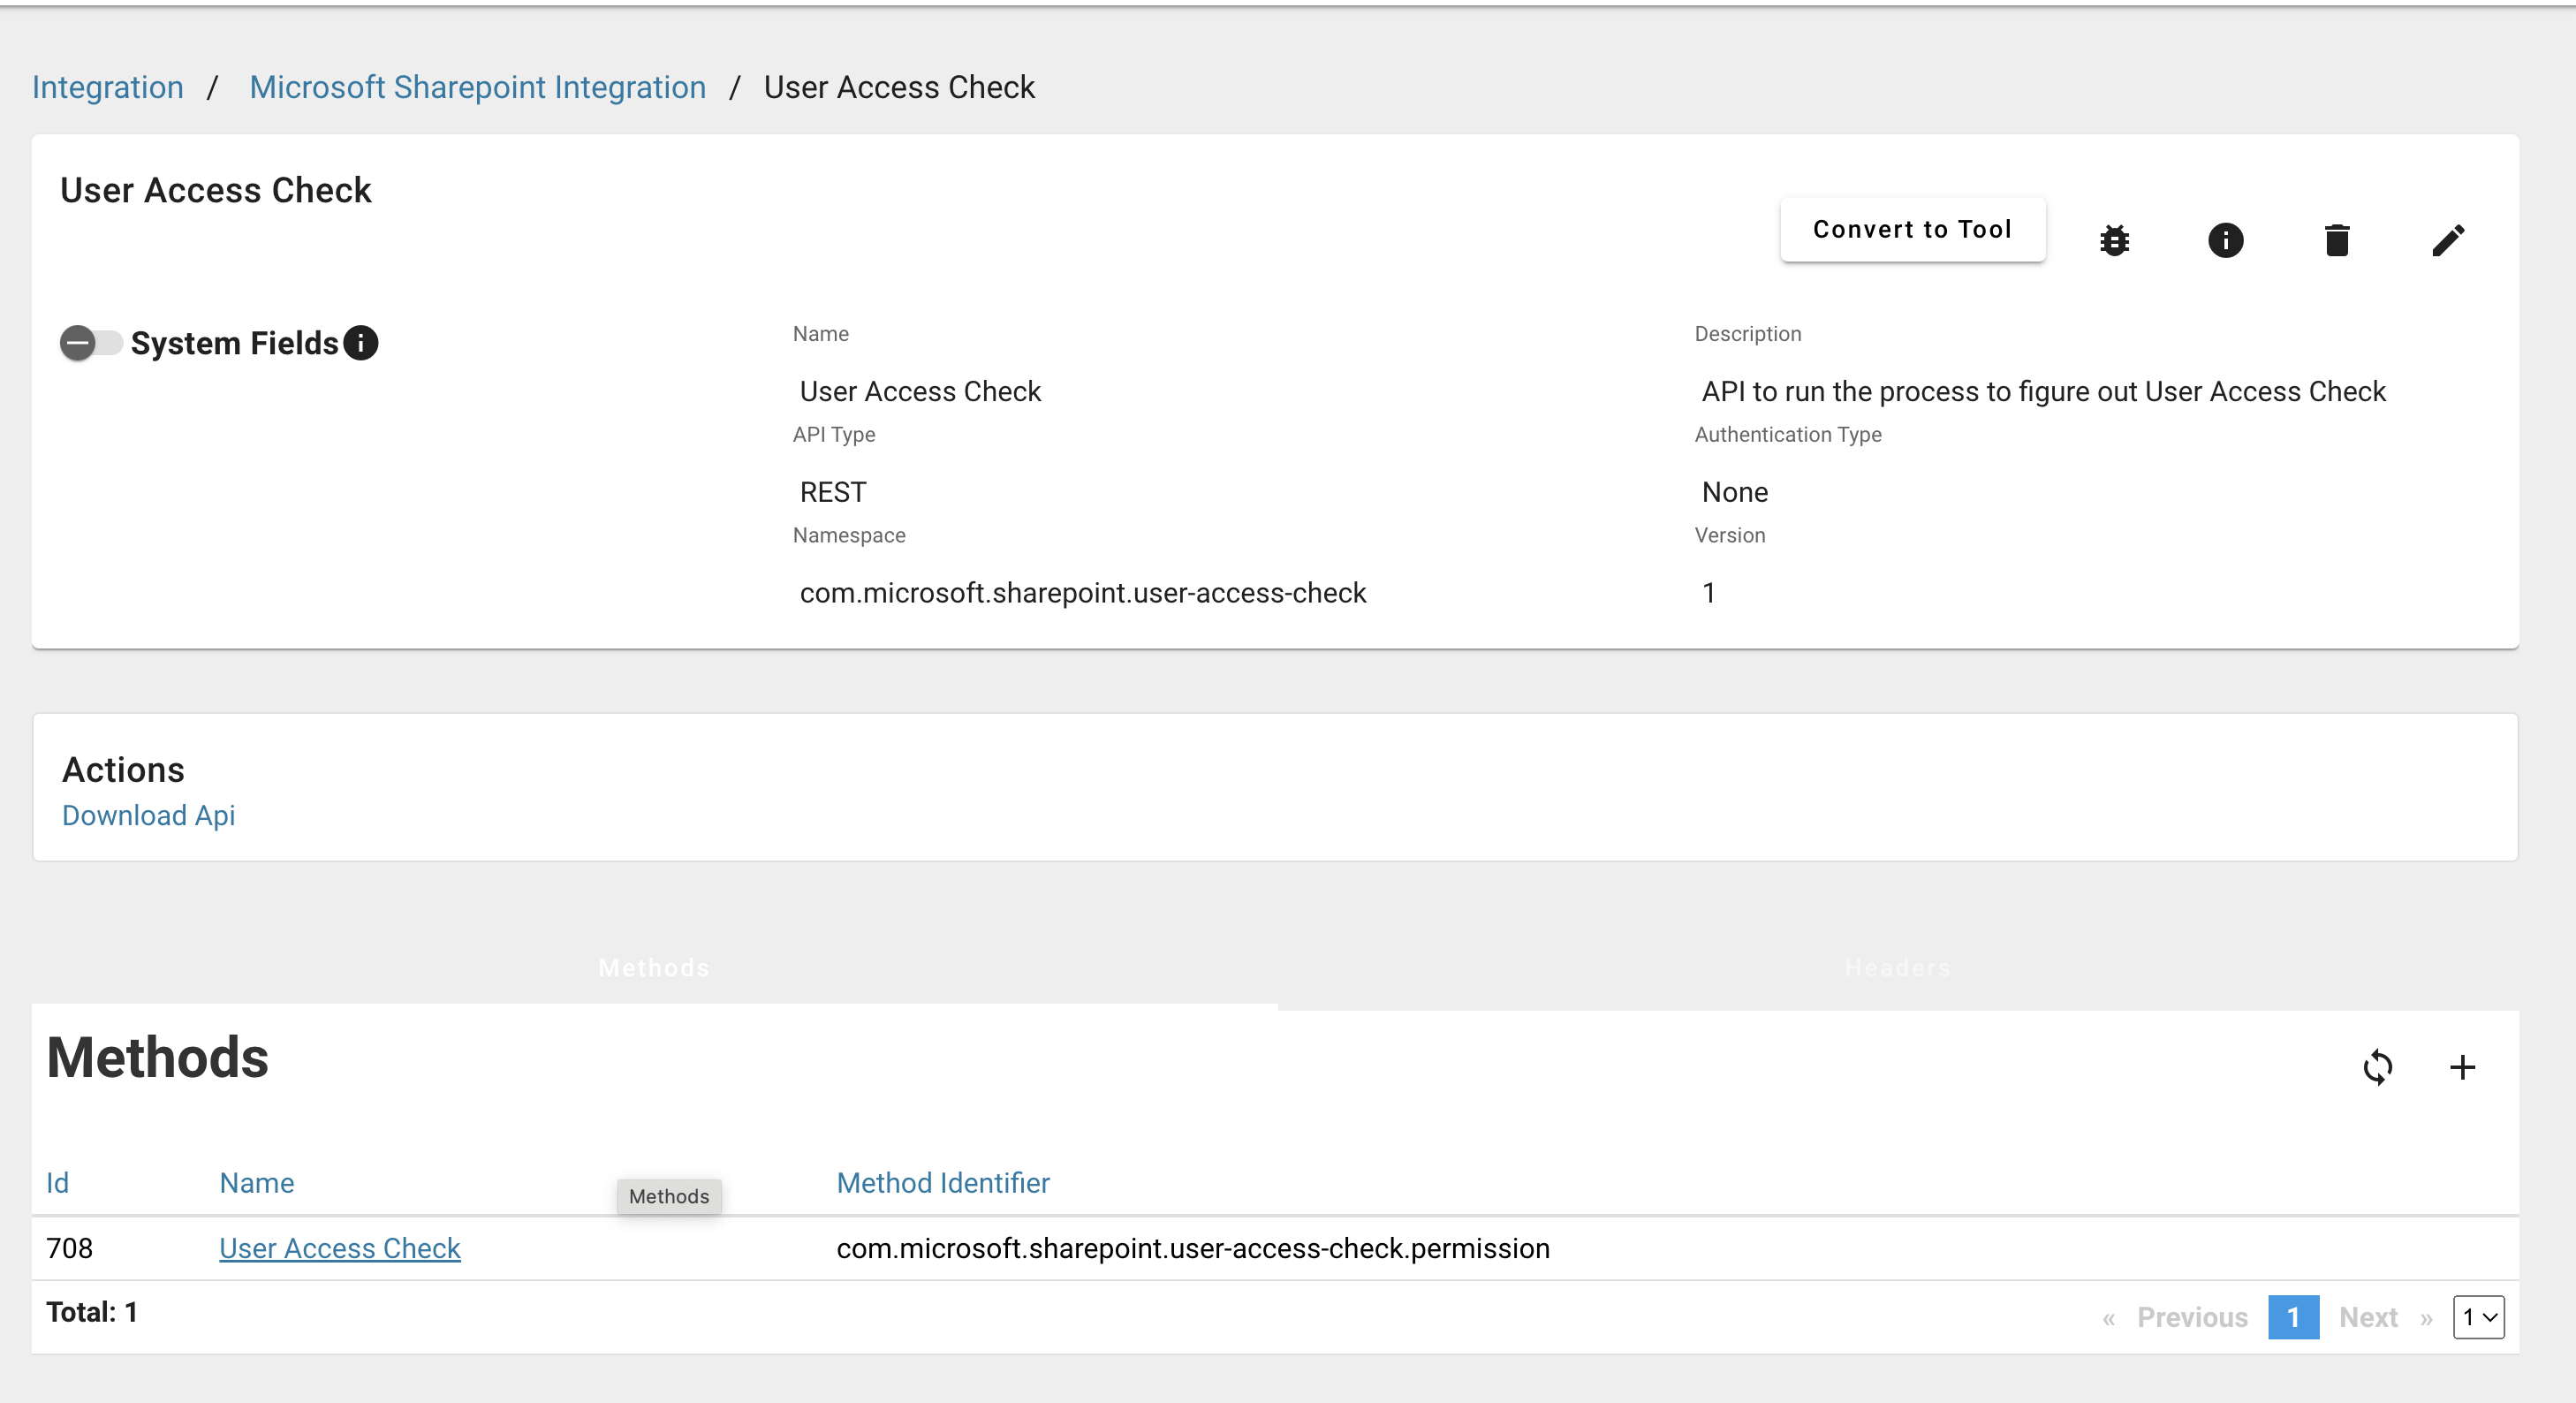
Task: Refresh the Methods table
Action: click(2378, 1067)
